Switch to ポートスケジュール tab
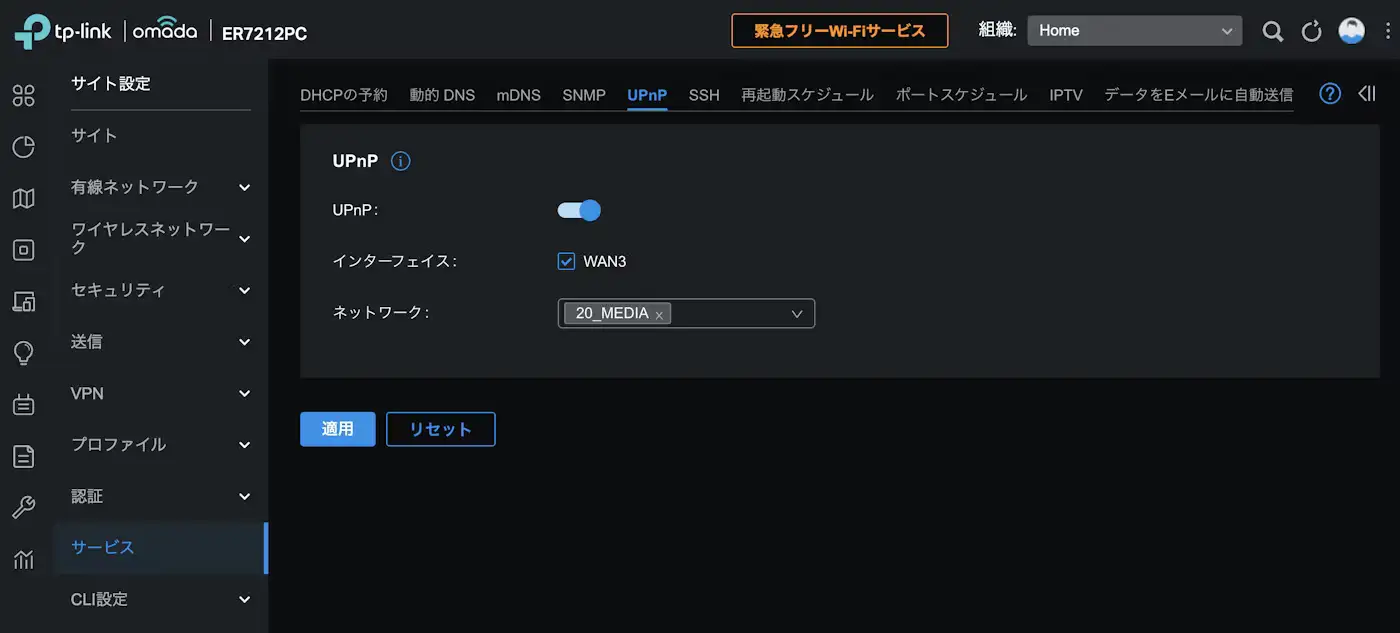 (x=961, y=94)
